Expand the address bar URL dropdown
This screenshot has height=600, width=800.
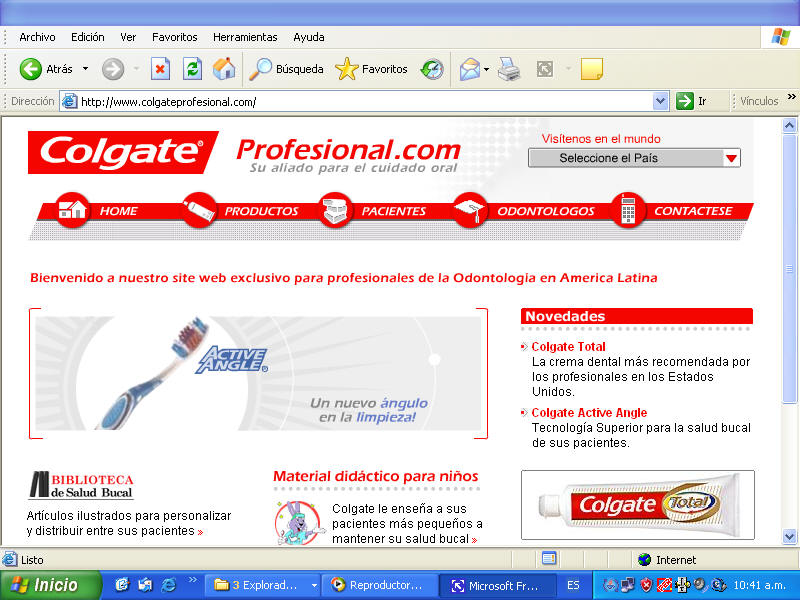pos(660,101)
